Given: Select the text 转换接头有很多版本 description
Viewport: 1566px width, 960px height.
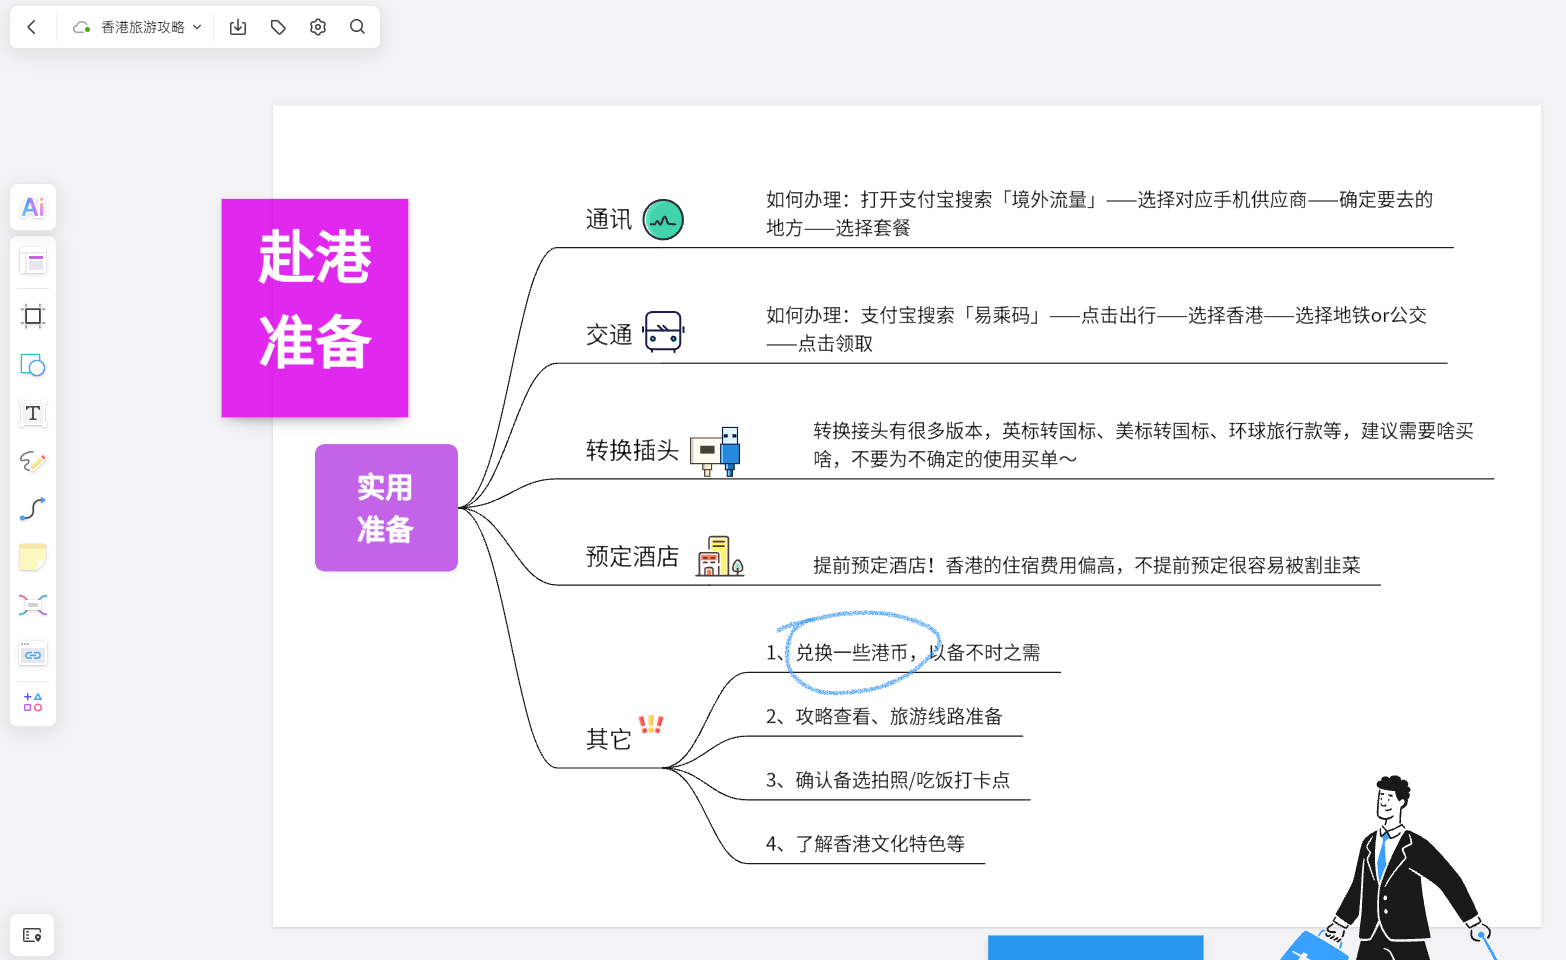Looking at the screenshot, I should pos(1143,445).
